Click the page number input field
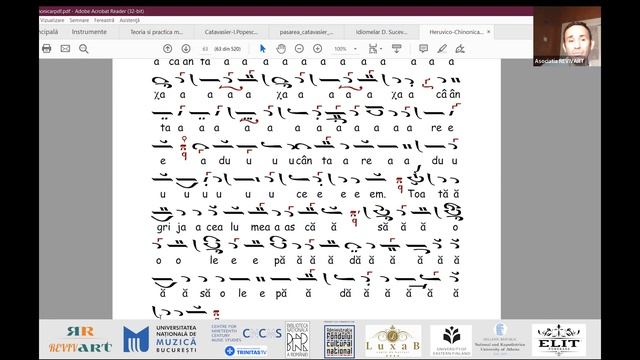This screenshot has width=640, height=360. (x=205, y=49)
